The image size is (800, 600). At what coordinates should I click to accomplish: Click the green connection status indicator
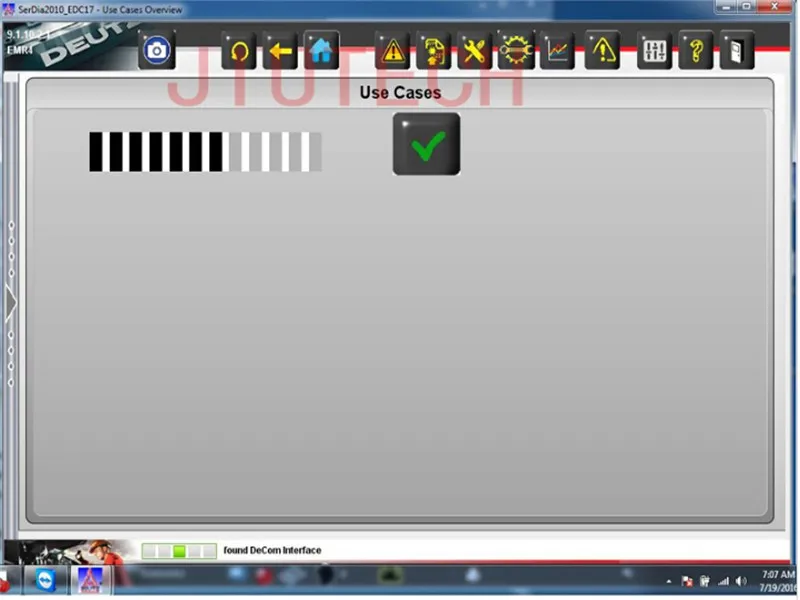179,551
